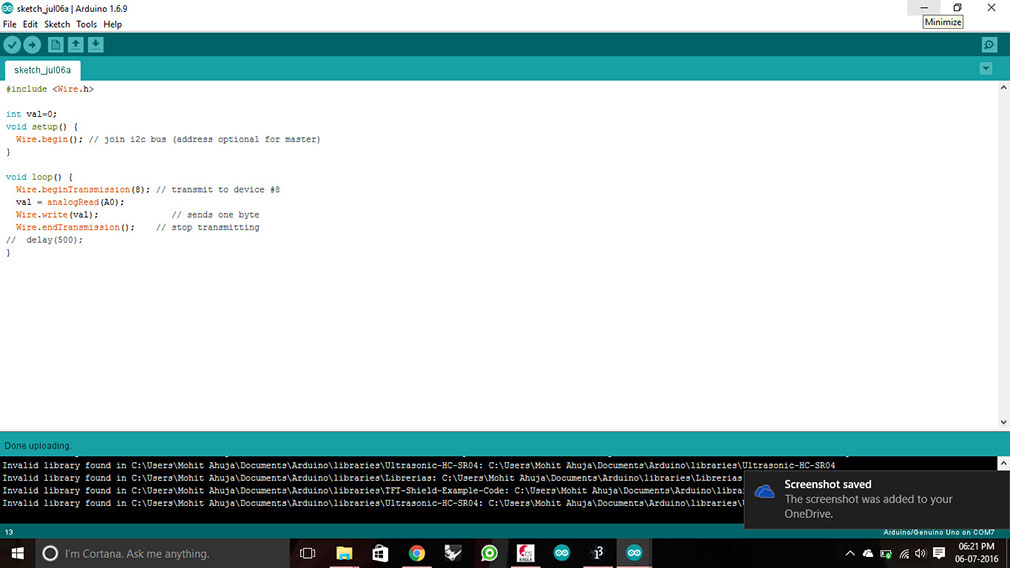1010x568 pixels.
Task: Click 'Arduino/Genuino Uno on COM7' status text
Action: pyautogui.click(x=939, y=533)
